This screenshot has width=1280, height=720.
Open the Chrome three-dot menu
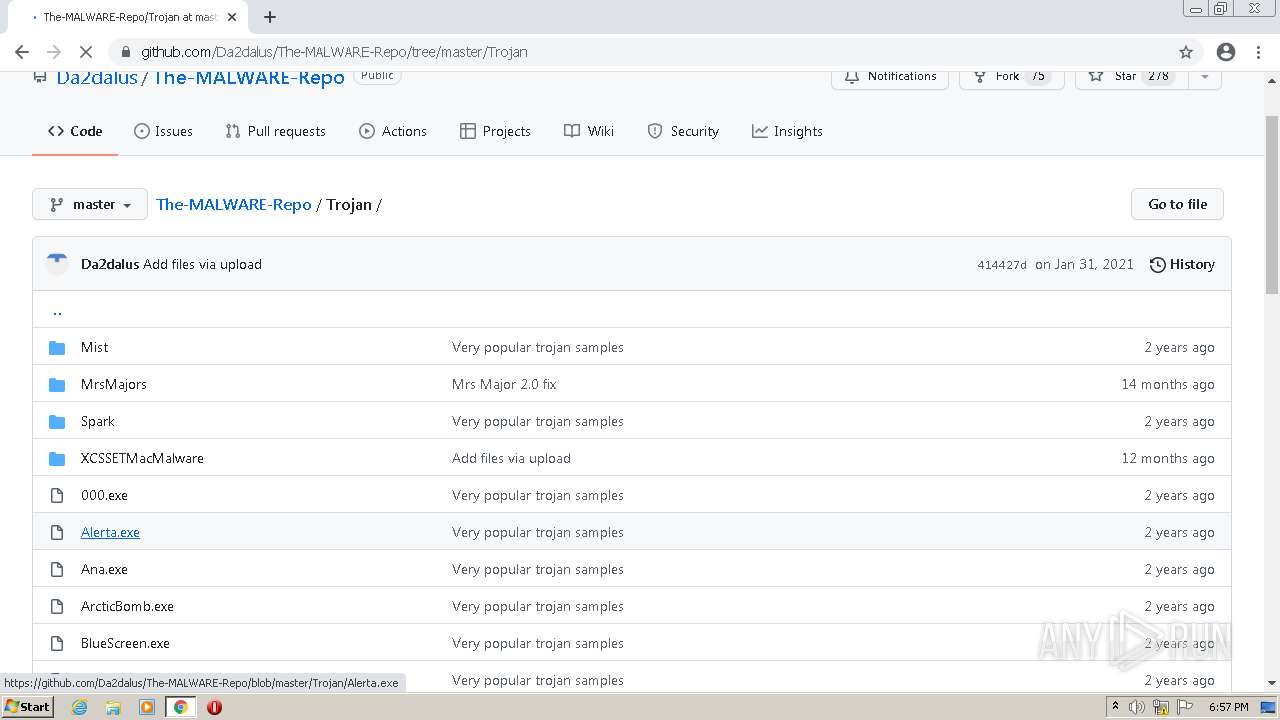[1258, 52]
